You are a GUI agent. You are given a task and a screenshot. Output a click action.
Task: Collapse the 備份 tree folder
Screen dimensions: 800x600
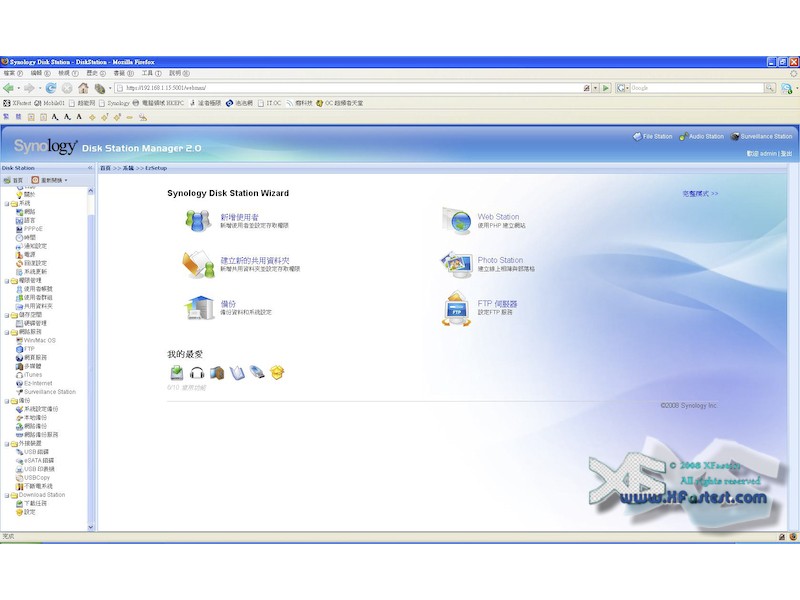coord(7,401)
